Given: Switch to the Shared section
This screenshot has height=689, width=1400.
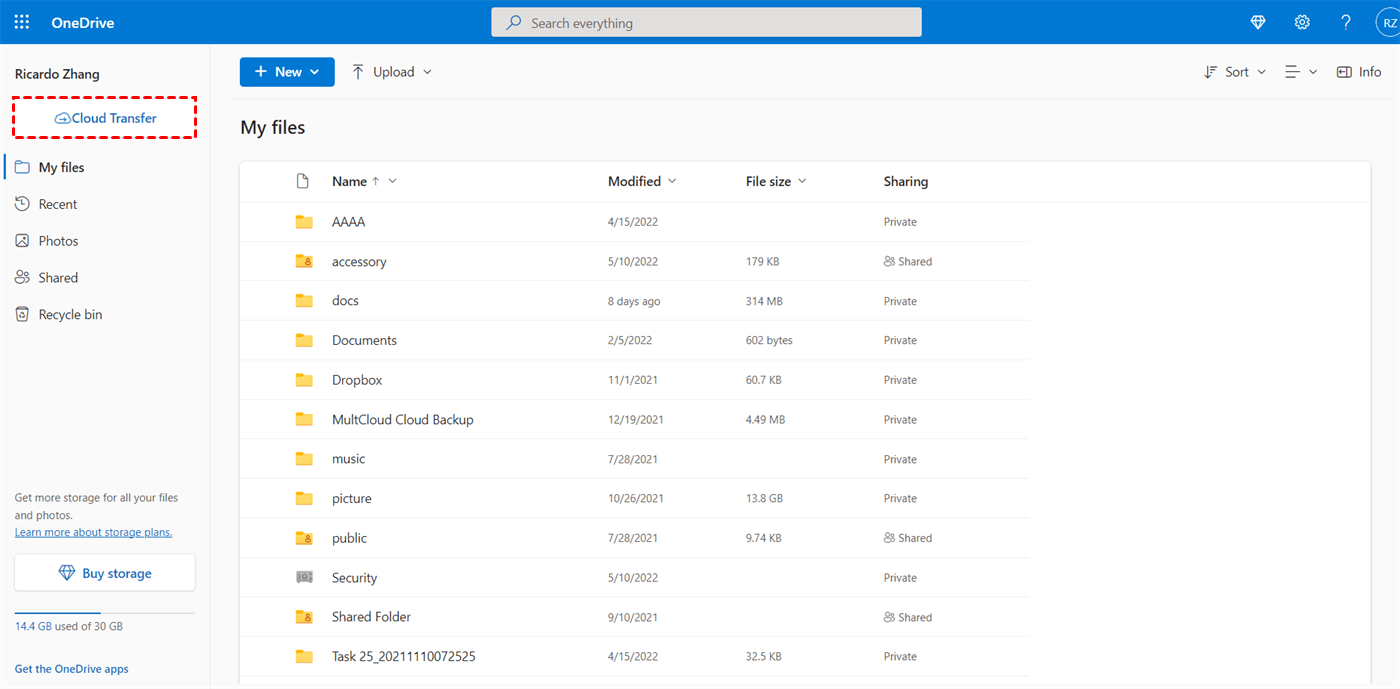Looking at the screenshot, I should tap(58, 277).
